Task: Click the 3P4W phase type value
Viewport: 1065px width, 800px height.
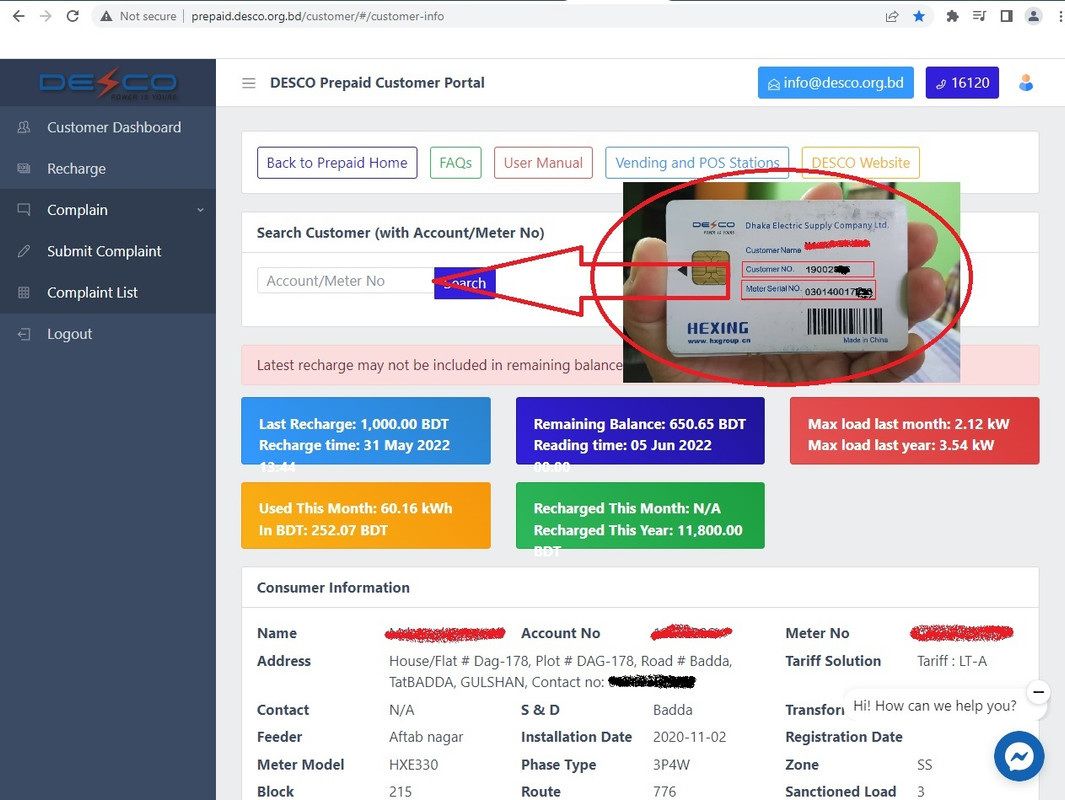Action: [x=671, y=765]
